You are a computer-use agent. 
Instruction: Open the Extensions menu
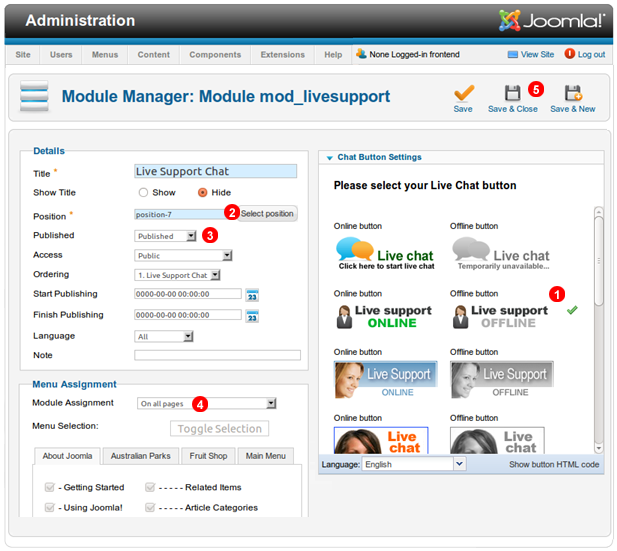tap(283, 55)
